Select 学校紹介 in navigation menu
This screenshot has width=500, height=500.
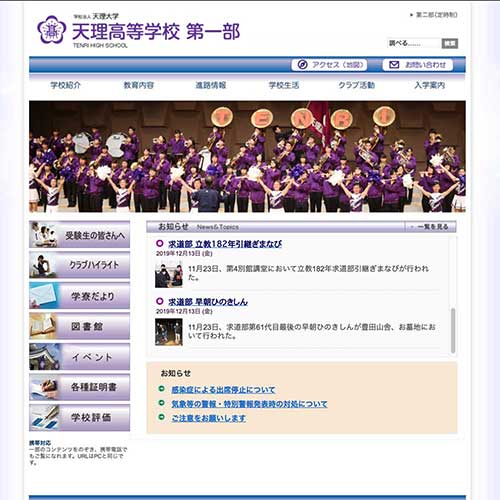tap(66, 85)
